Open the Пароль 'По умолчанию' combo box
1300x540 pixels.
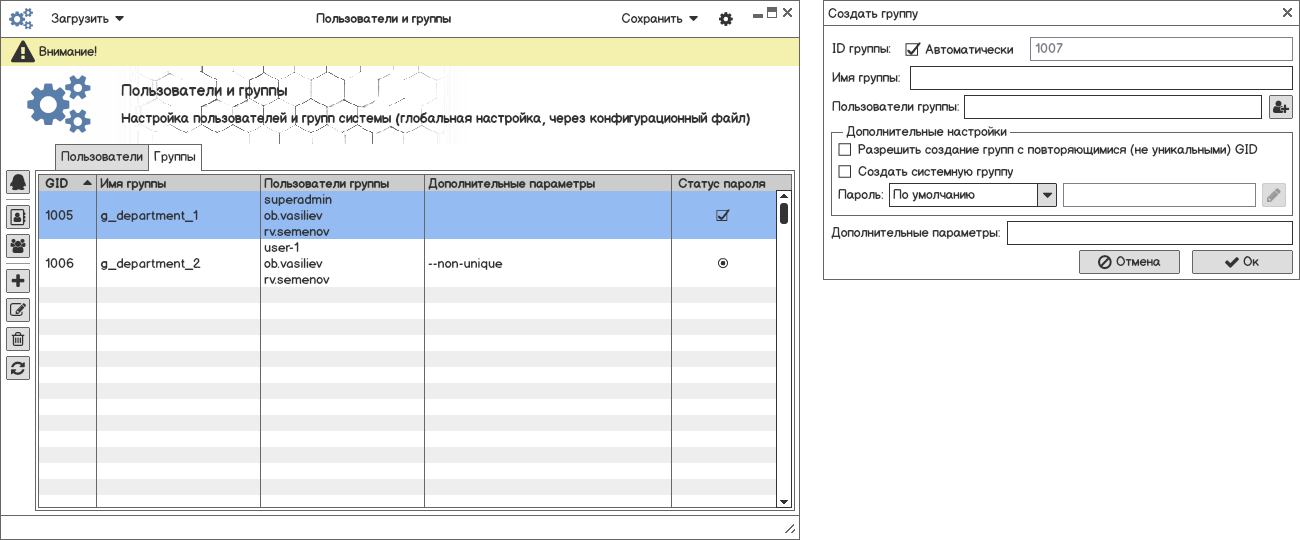click(972, 195)
